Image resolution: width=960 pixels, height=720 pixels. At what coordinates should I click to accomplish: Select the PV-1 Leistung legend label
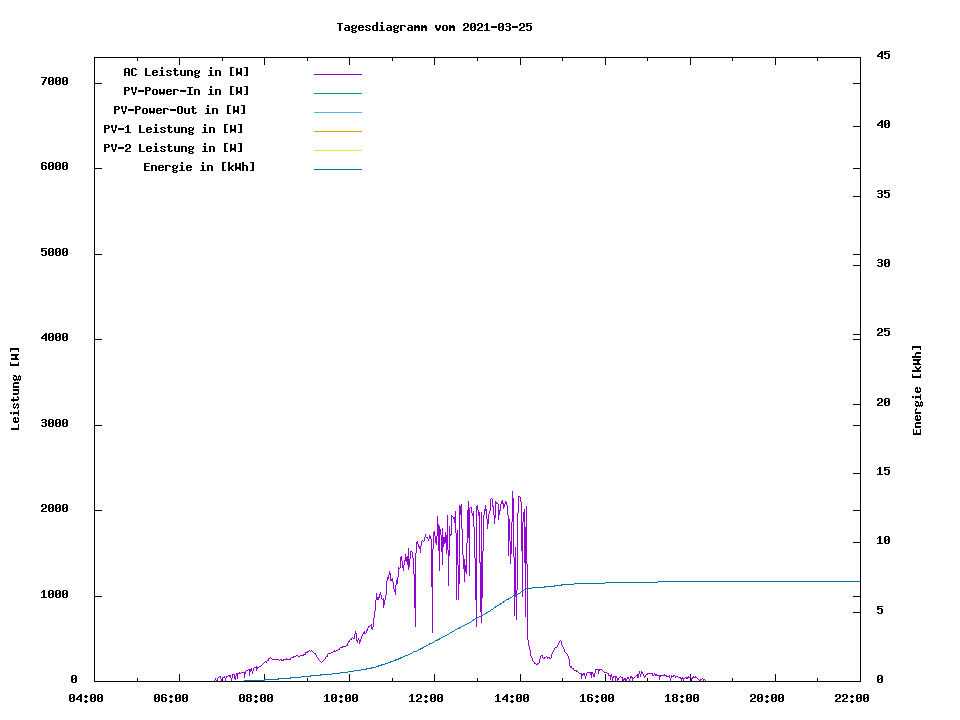point(174,129)
